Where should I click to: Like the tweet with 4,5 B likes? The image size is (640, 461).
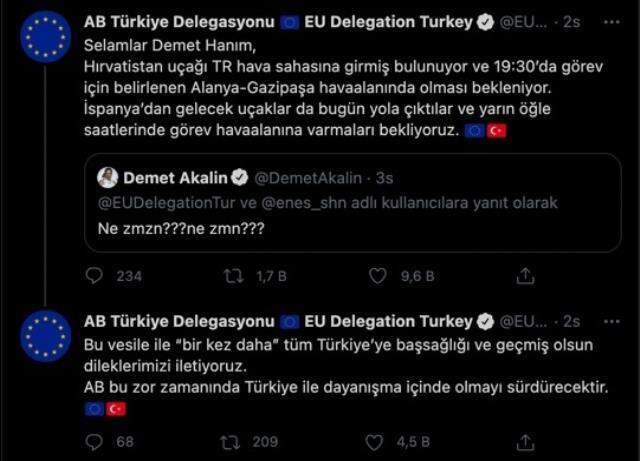click(x=377, y=440)
